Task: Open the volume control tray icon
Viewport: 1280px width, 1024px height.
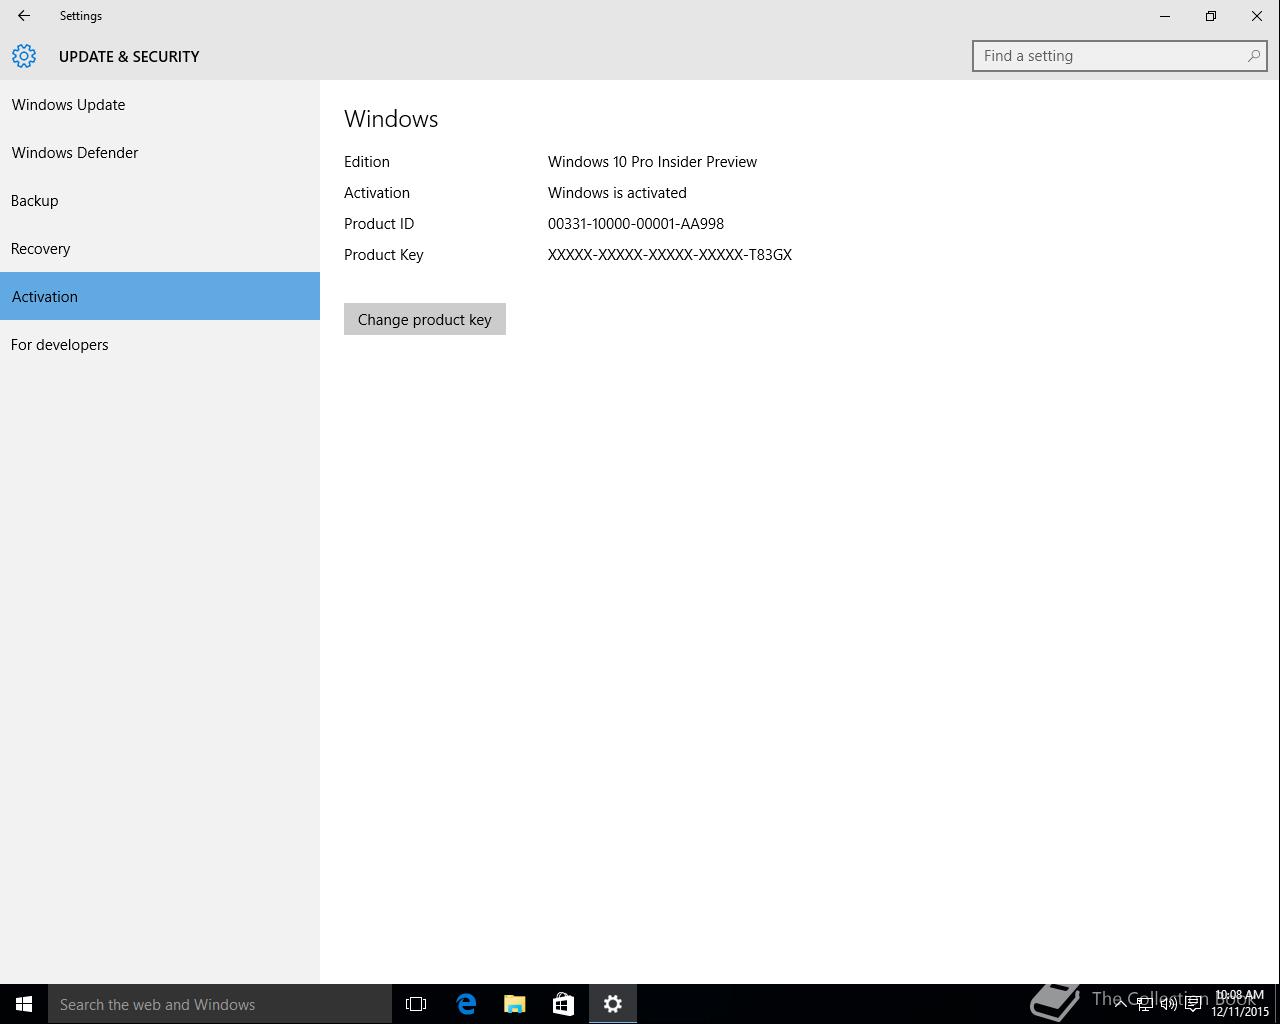Action: [x=1168, y=1004]
